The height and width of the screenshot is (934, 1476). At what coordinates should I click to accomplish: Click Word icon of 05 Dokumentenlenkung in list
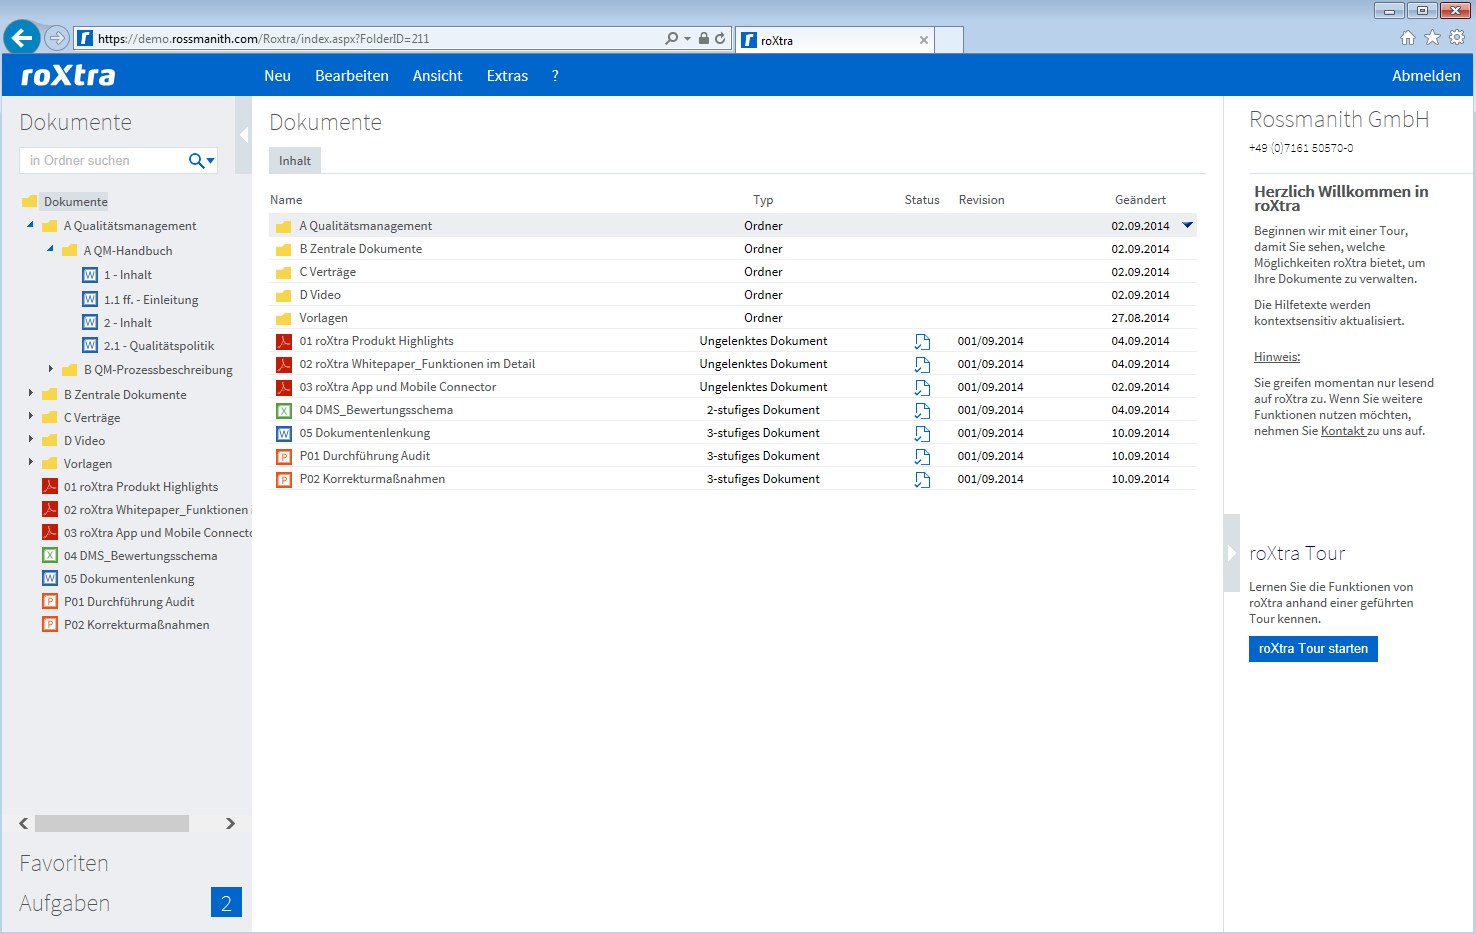[284, 434]
